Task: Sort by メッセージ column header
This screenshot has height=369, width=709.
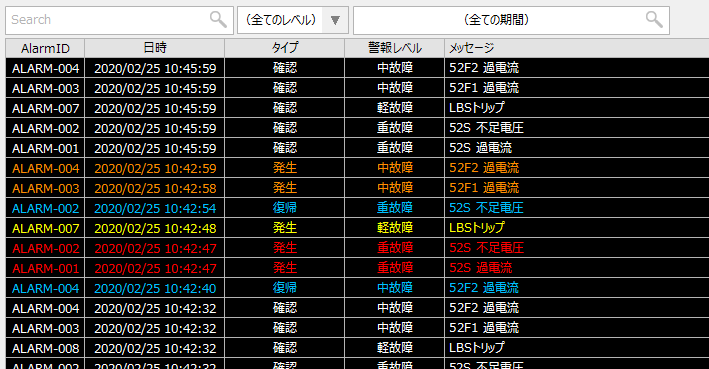Action: click(x=577, y=48)
